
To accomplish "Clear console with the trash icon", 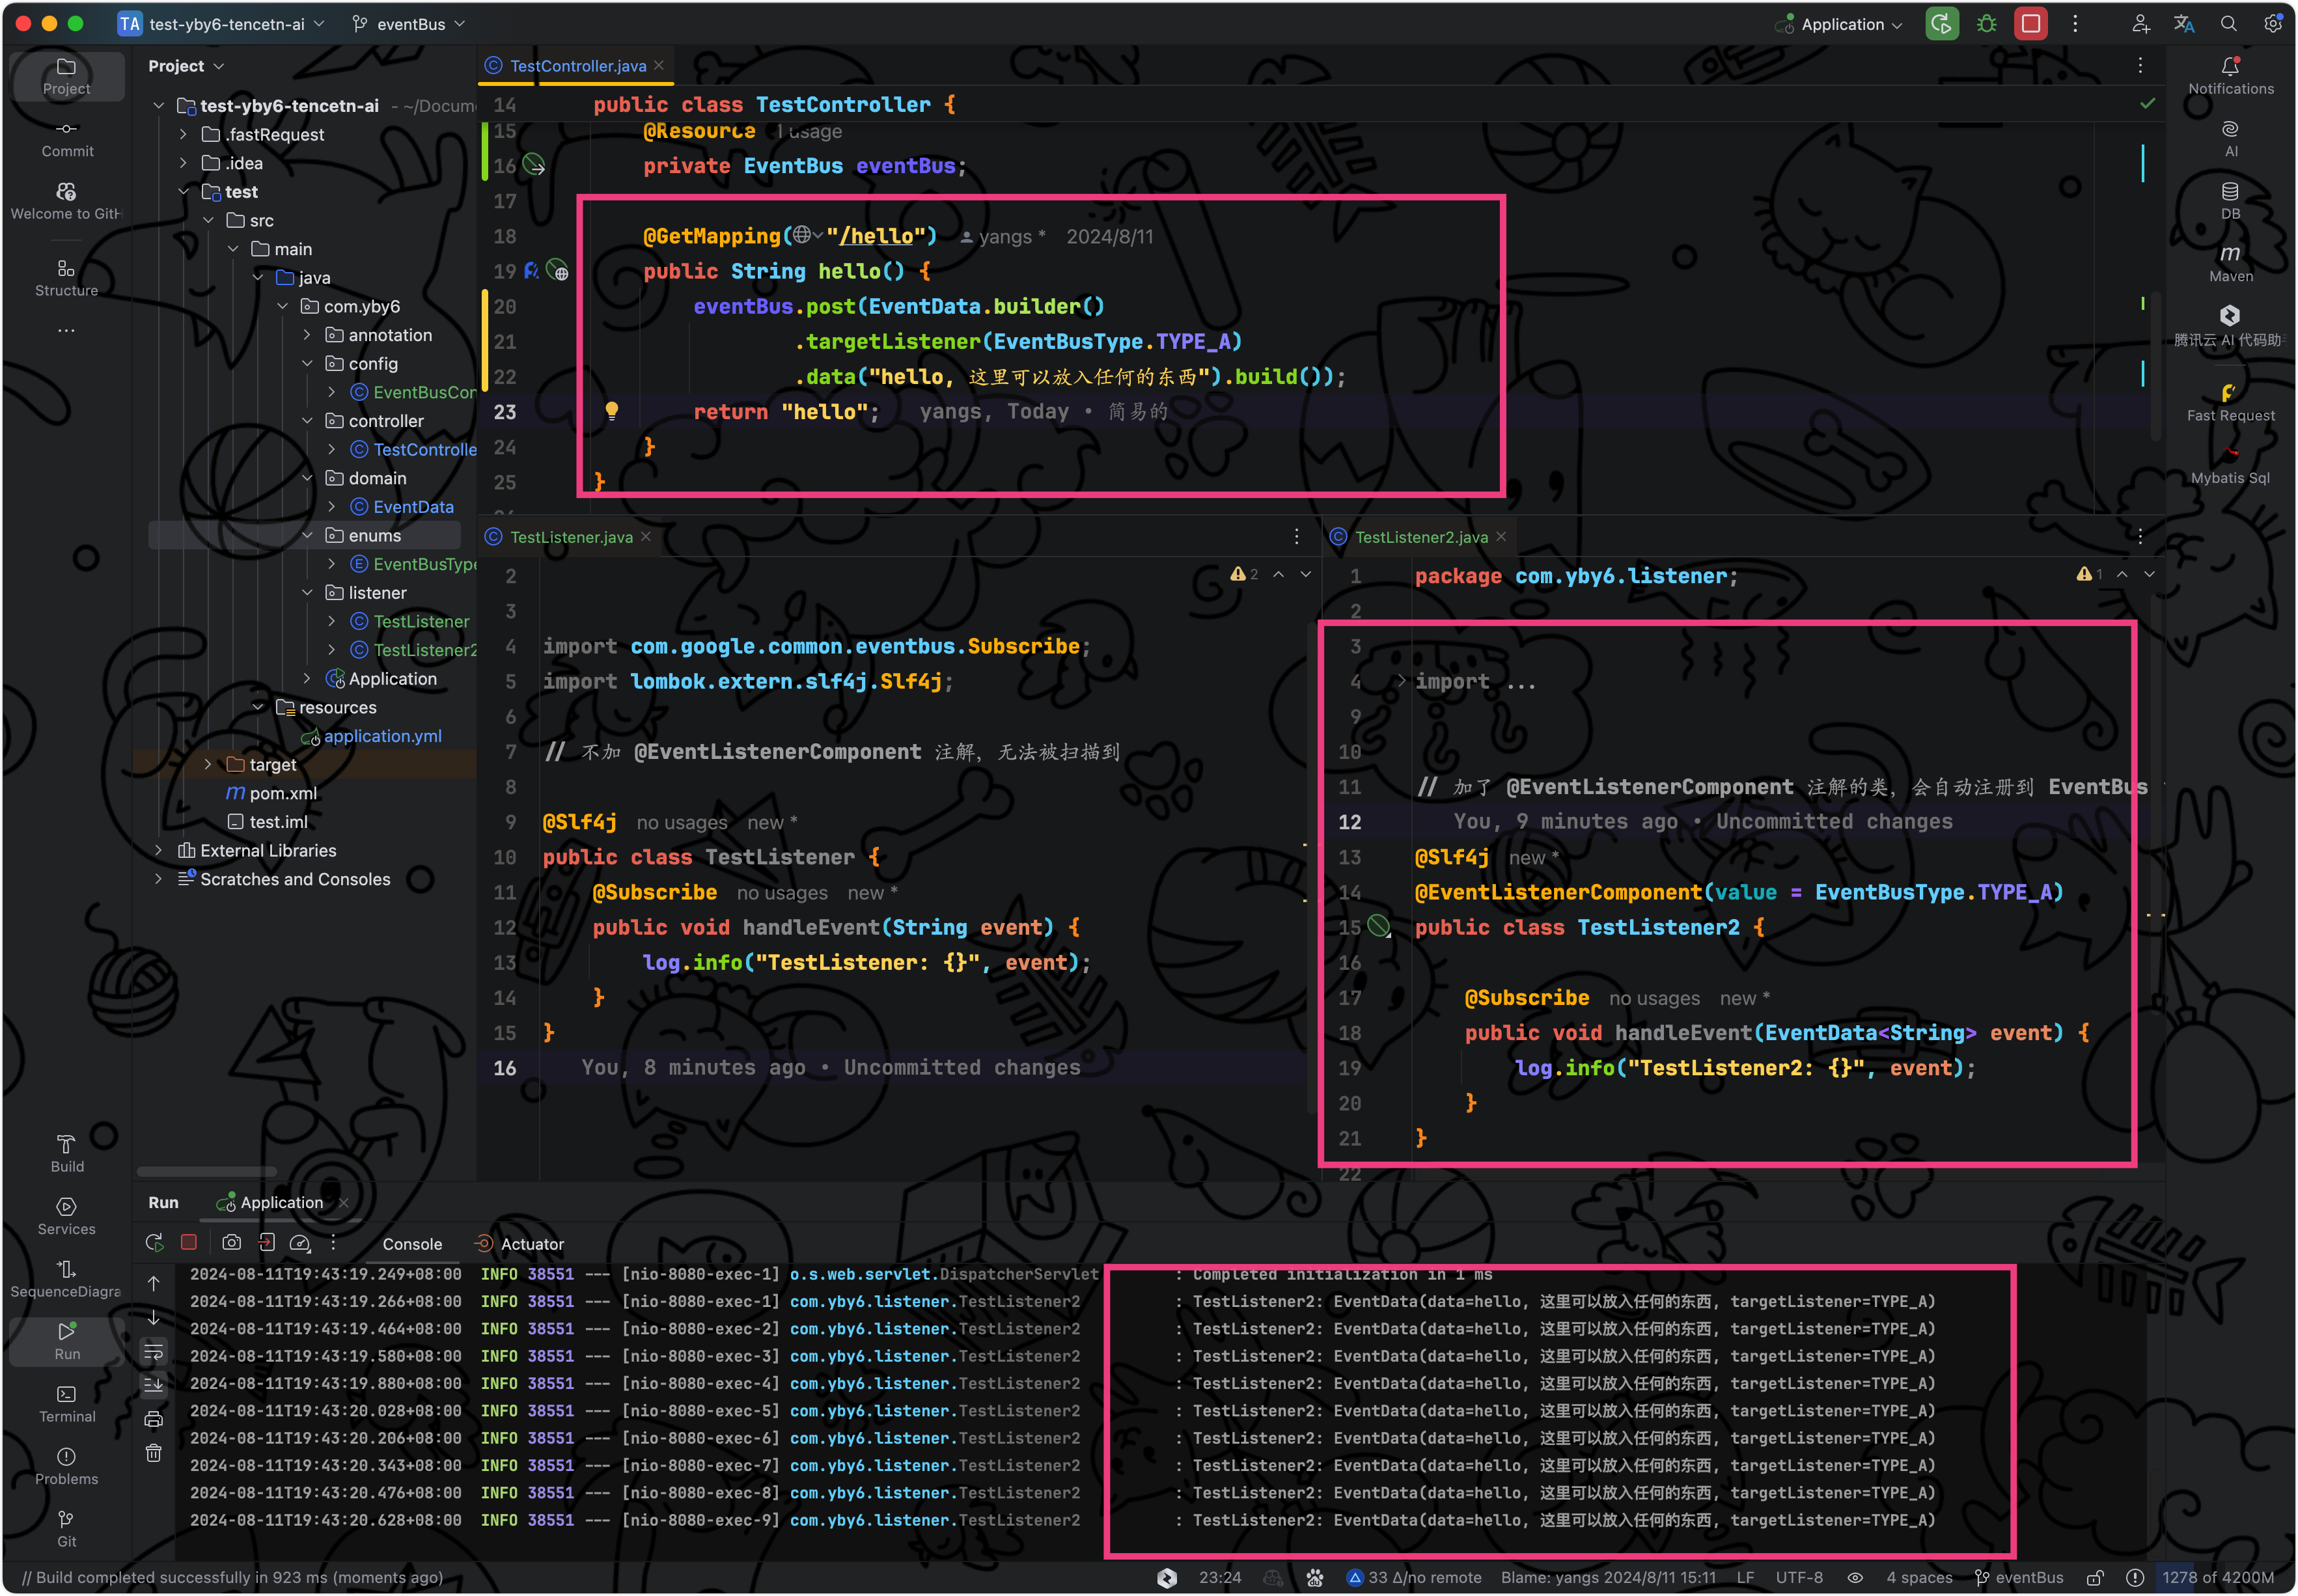I will point(153,1453).
